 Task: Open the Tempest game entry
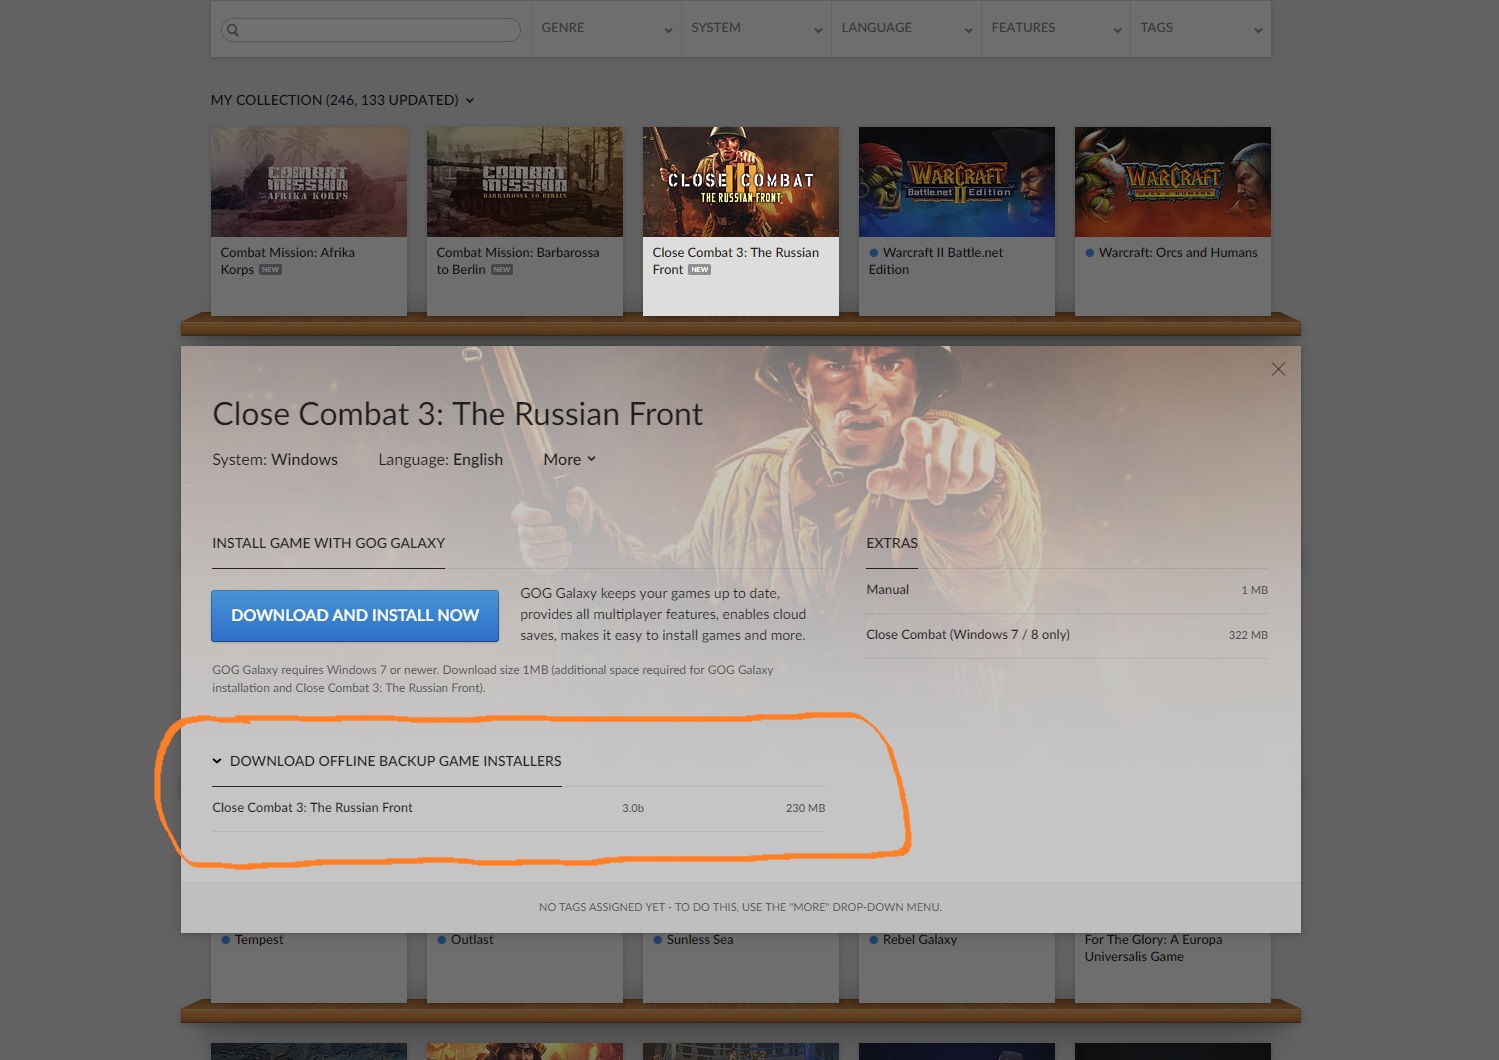point(309,966)
